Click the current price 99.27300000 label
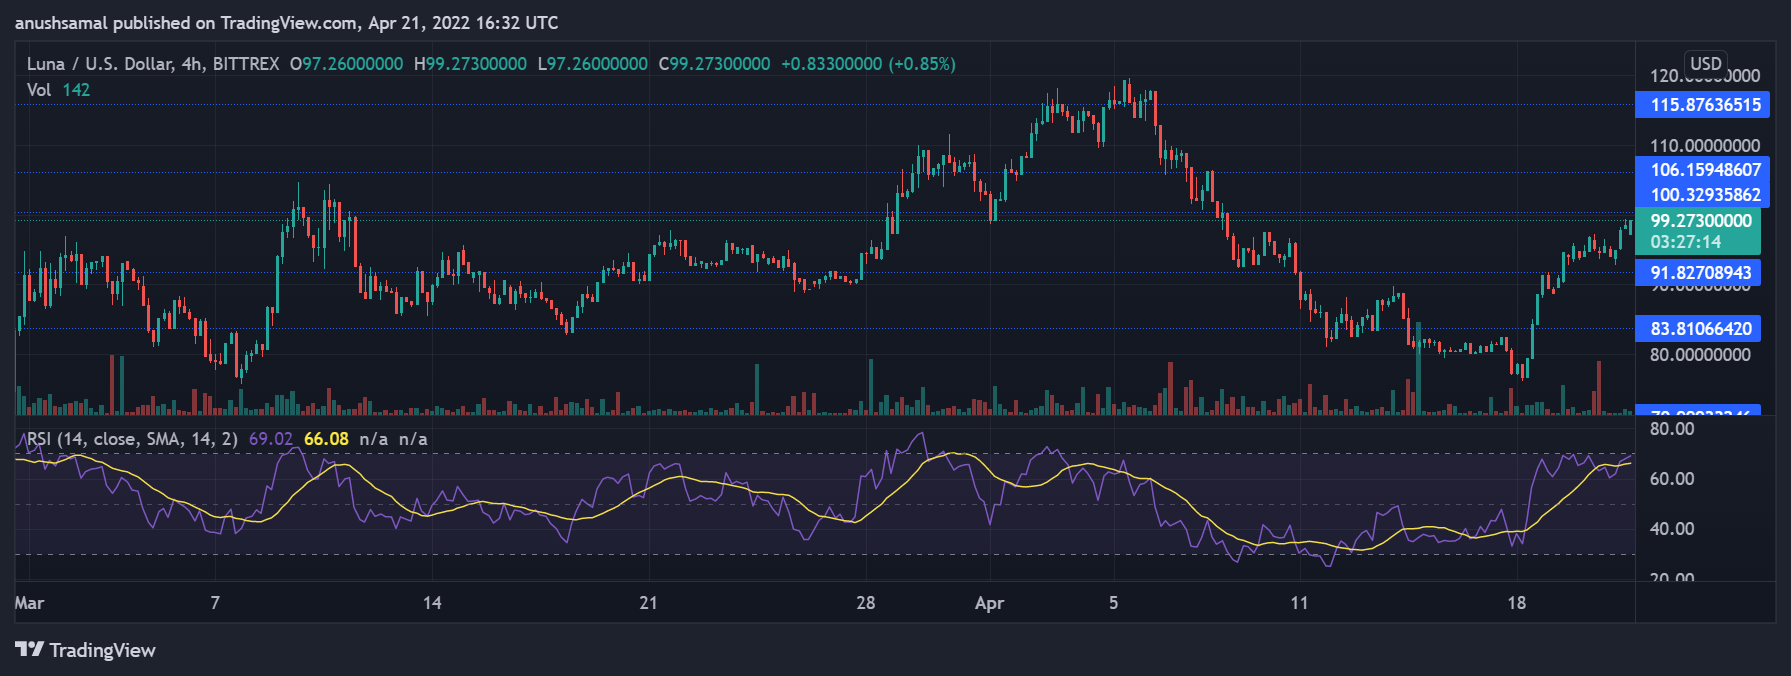 (x=1698, y=220)
